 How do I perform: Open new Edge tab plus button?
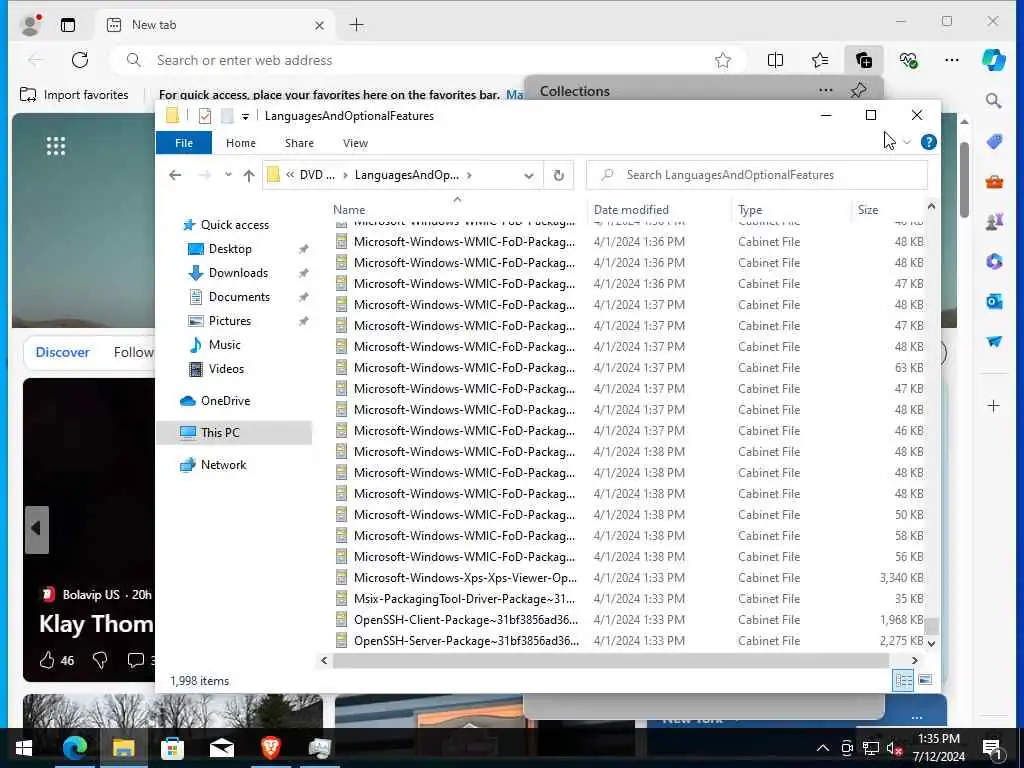point(356,25)
